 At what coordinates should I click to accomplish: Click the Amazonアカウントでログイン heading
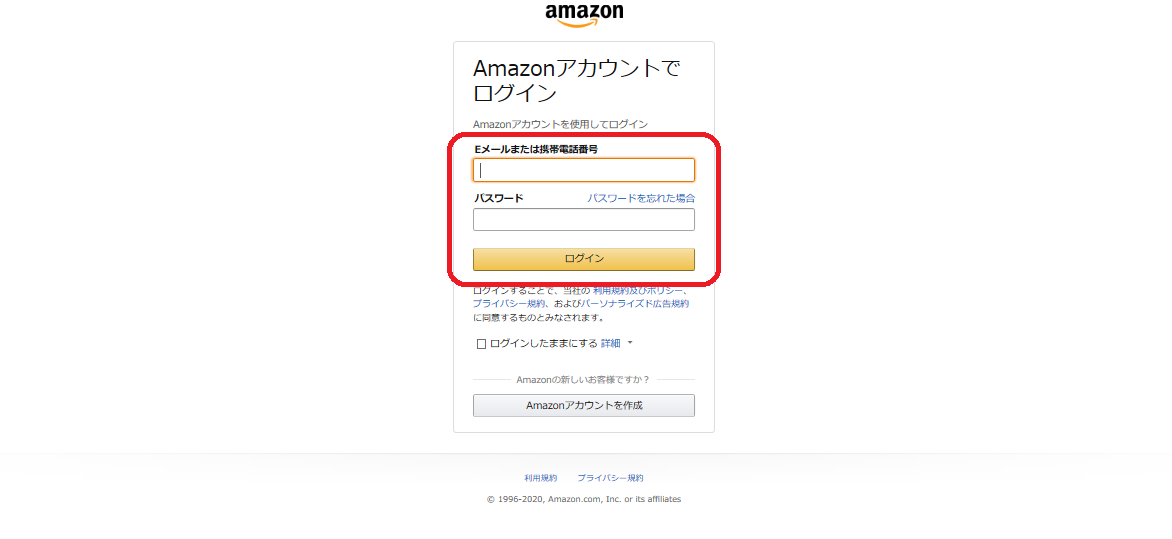click(577, 80)
